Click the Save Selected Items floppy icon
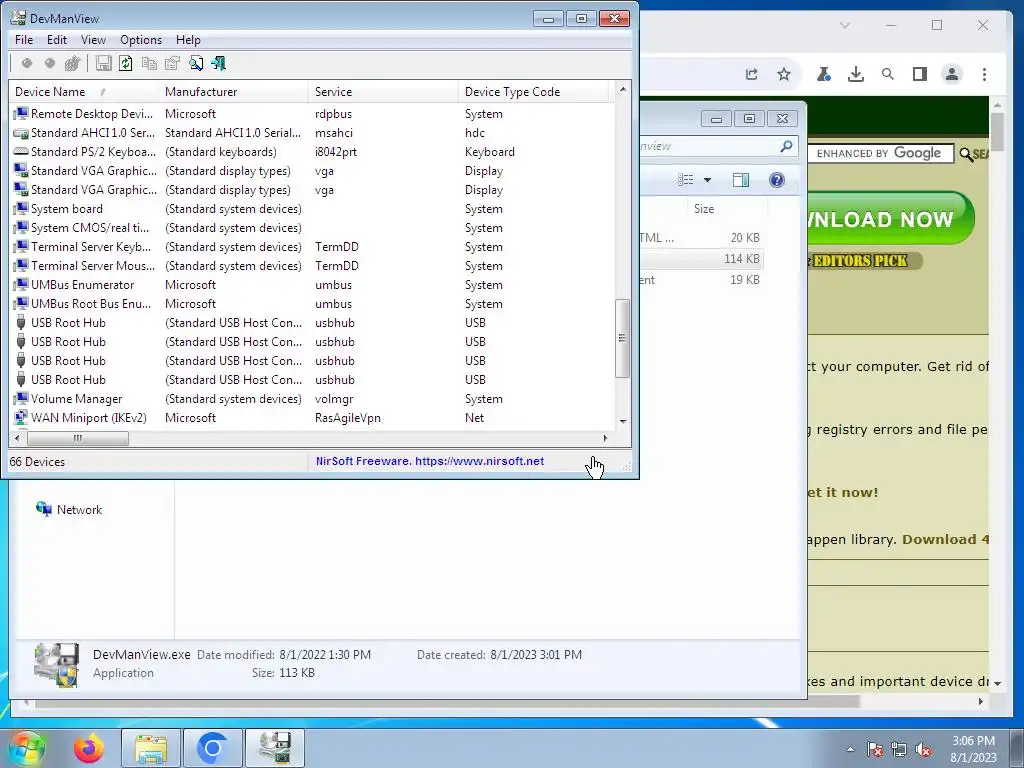 click(x=103, y=63)
